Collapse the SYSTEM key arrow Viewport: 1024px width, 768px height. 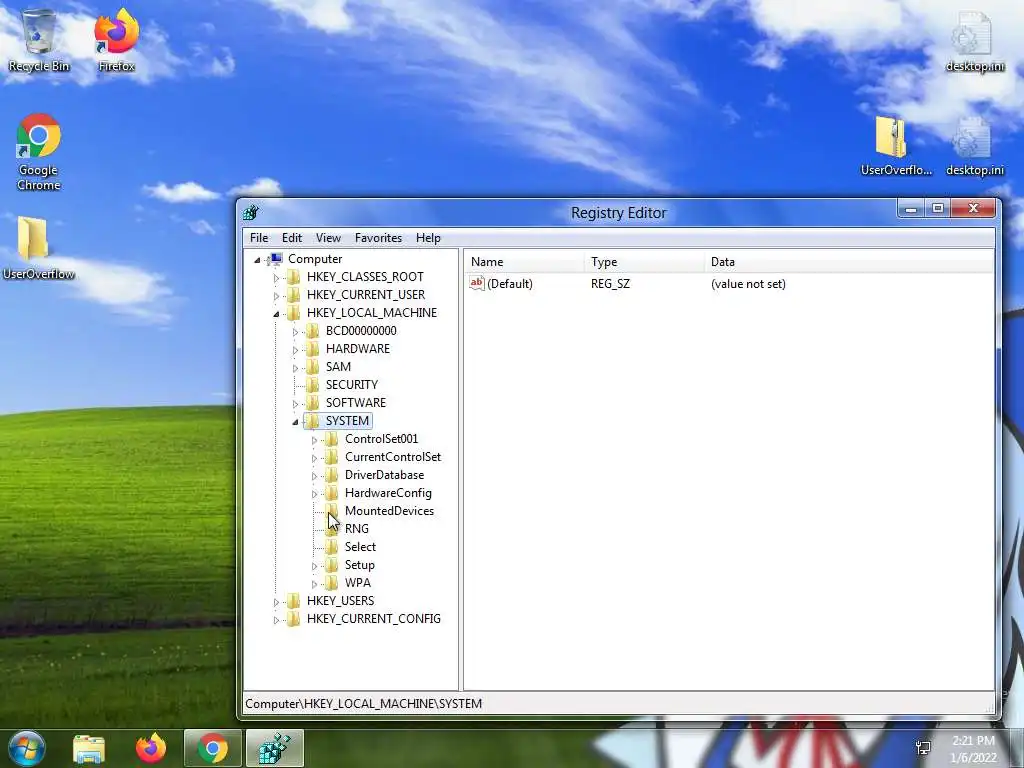(295, 422)
